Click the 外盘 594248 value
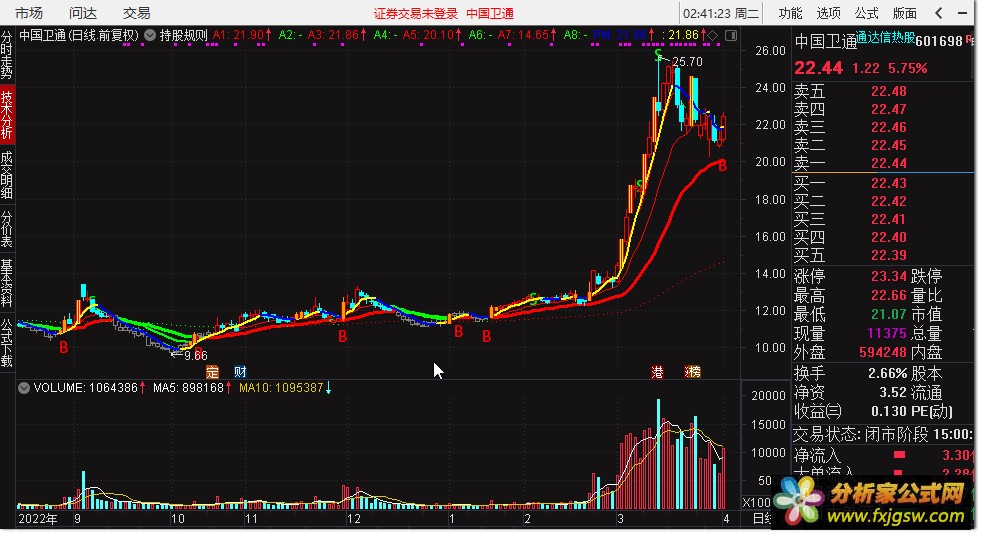 coord(883,352)
